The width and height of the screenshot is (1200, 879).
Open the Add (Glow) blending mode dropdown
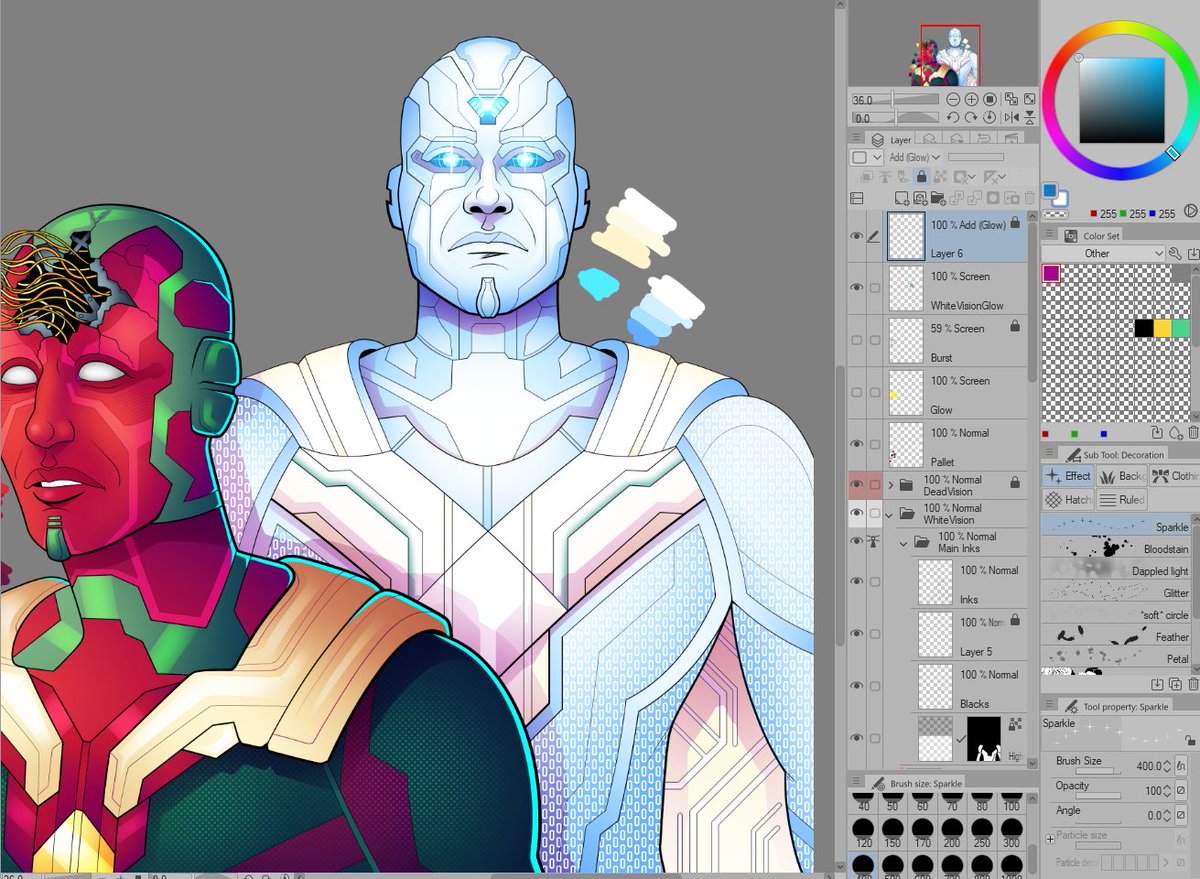[x=915, y=157]
